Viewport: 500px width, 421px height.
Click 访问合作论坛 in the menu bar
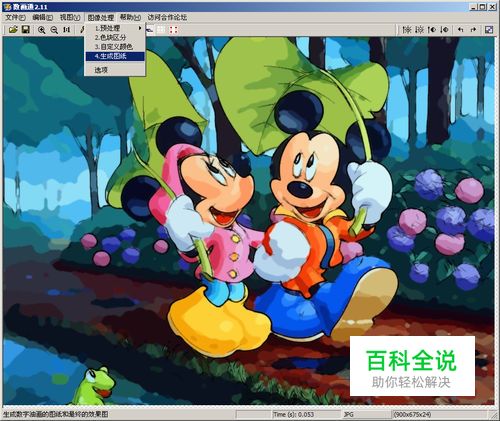pos(167,17)
